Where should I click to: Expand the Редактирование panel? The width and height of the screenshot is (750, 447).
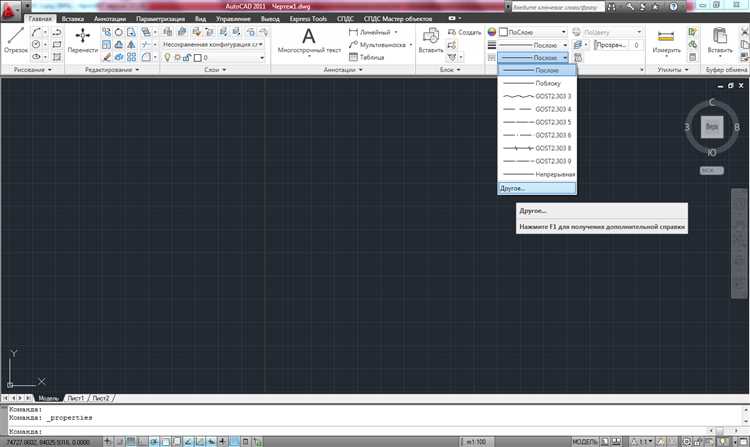coord(112,70)
